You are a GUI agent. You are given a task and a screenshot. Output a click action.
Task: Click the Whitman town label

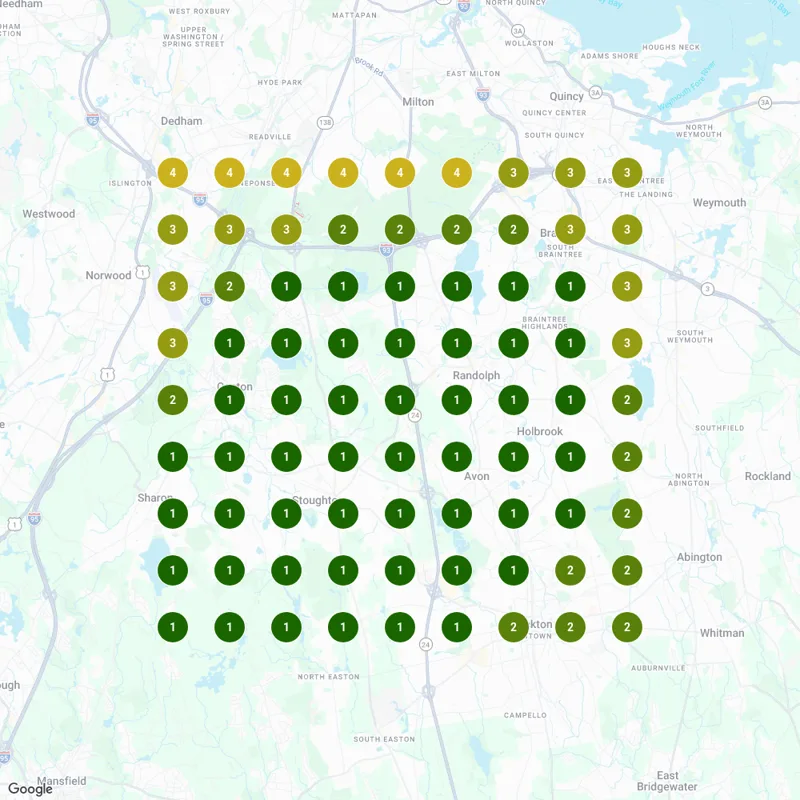(x=722, y=633)
